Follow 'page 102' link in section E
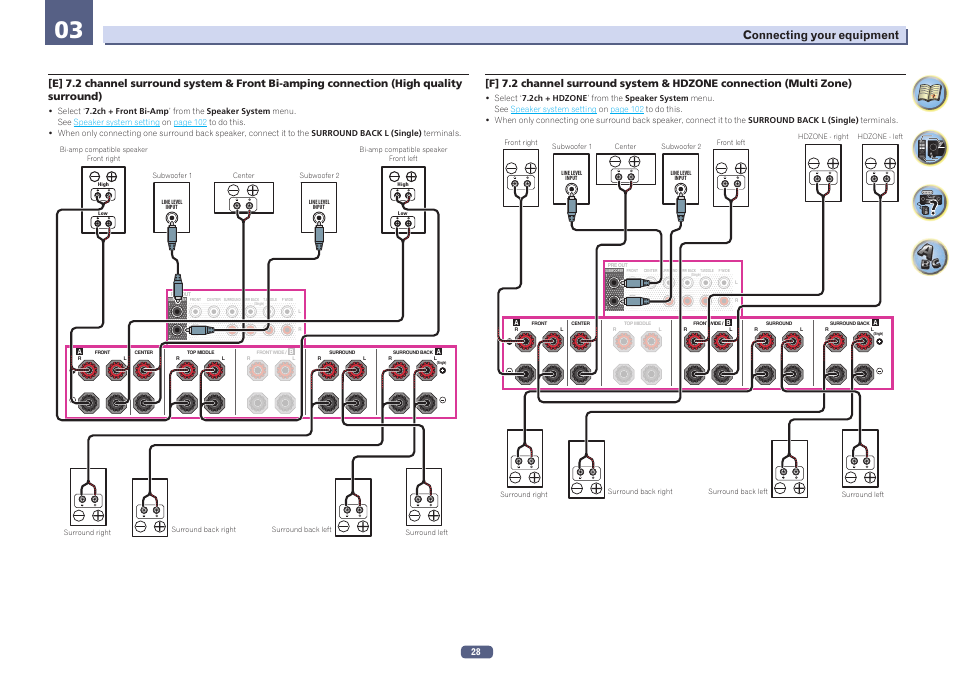Image resolution: width=954 pixels, height=675 pixels. (190, 122)
